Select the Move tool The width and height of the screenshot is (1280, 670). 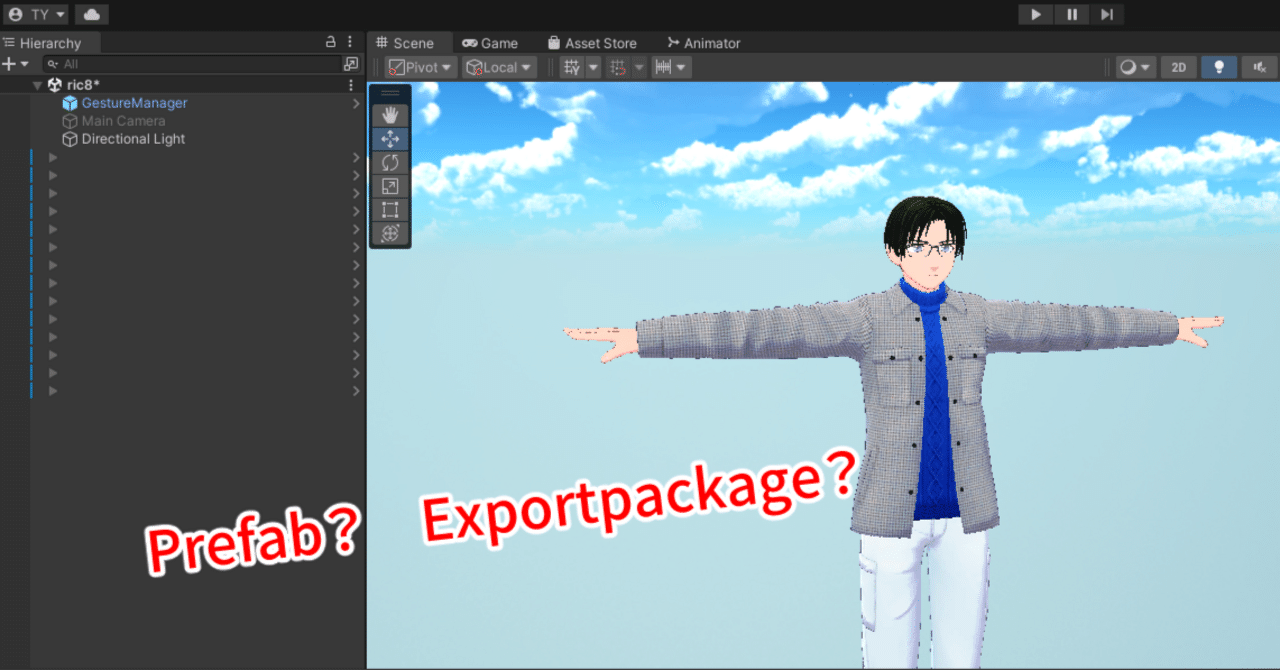point(389,138)
